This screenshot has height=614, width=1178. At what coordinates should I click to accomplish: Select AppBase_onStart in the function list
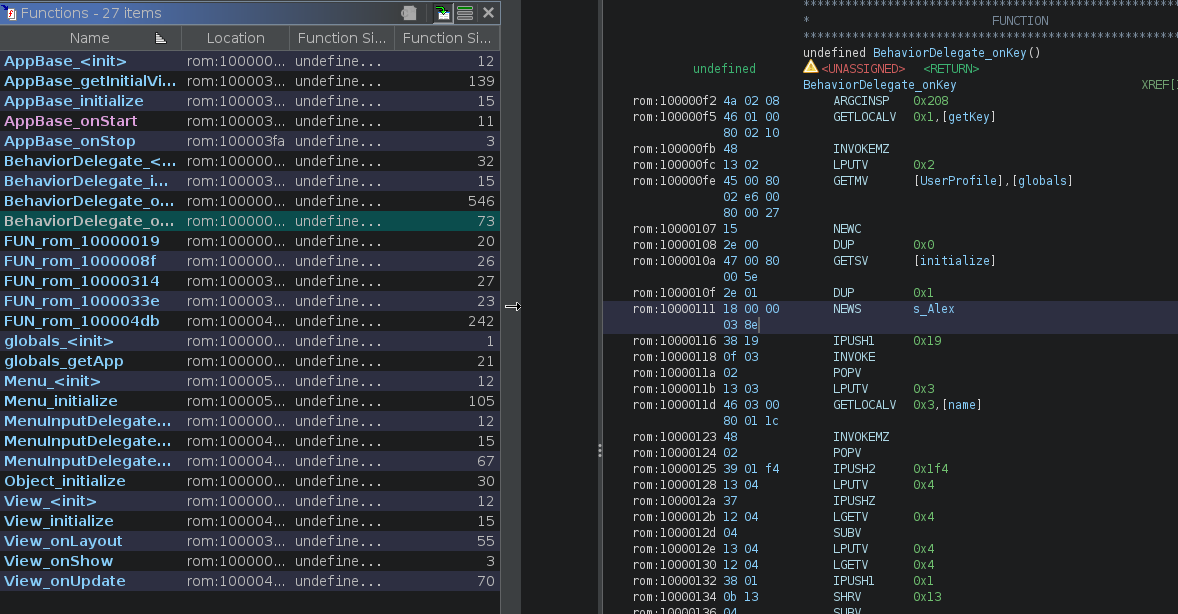point(71,121)
